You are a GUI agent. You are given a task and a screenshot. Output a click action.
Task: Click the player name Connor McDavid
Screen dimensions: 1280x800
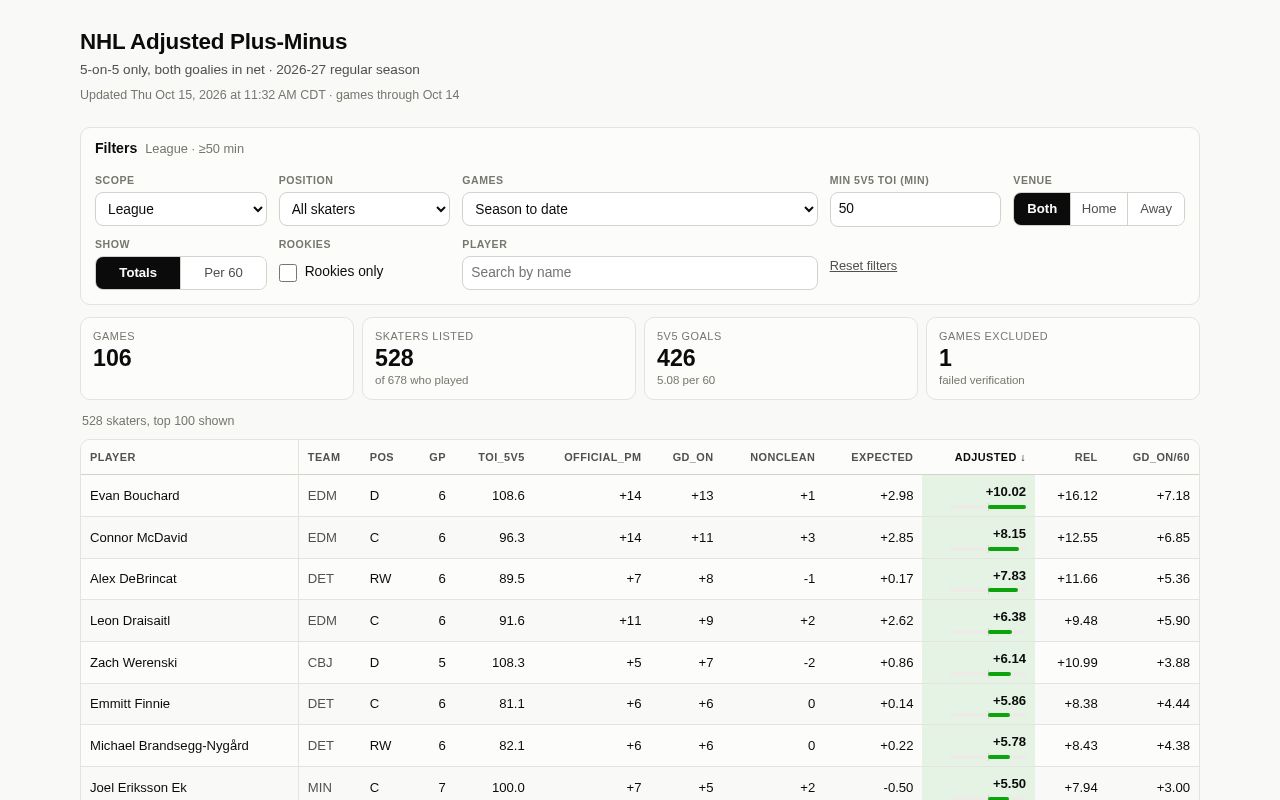point(139,538)
